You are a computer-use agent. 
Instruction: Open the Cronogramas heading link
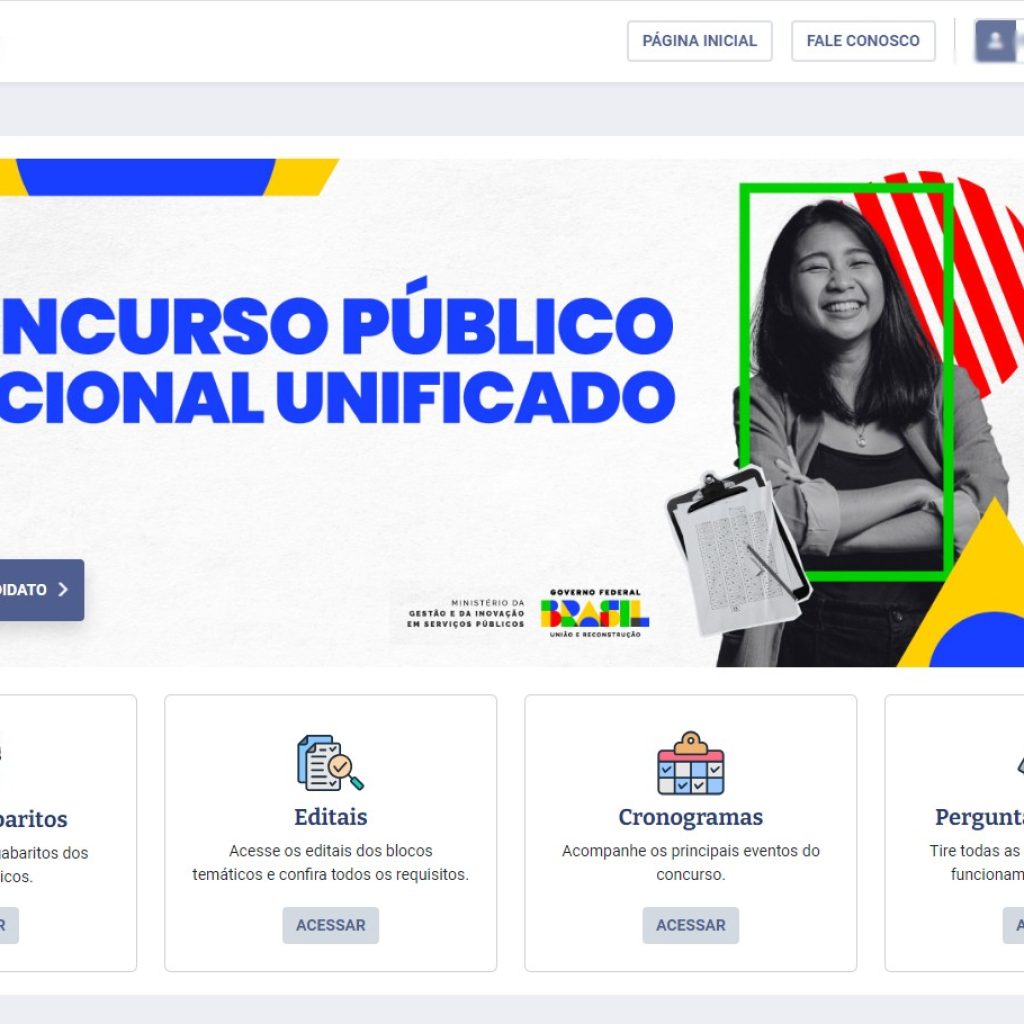(690, 817)
